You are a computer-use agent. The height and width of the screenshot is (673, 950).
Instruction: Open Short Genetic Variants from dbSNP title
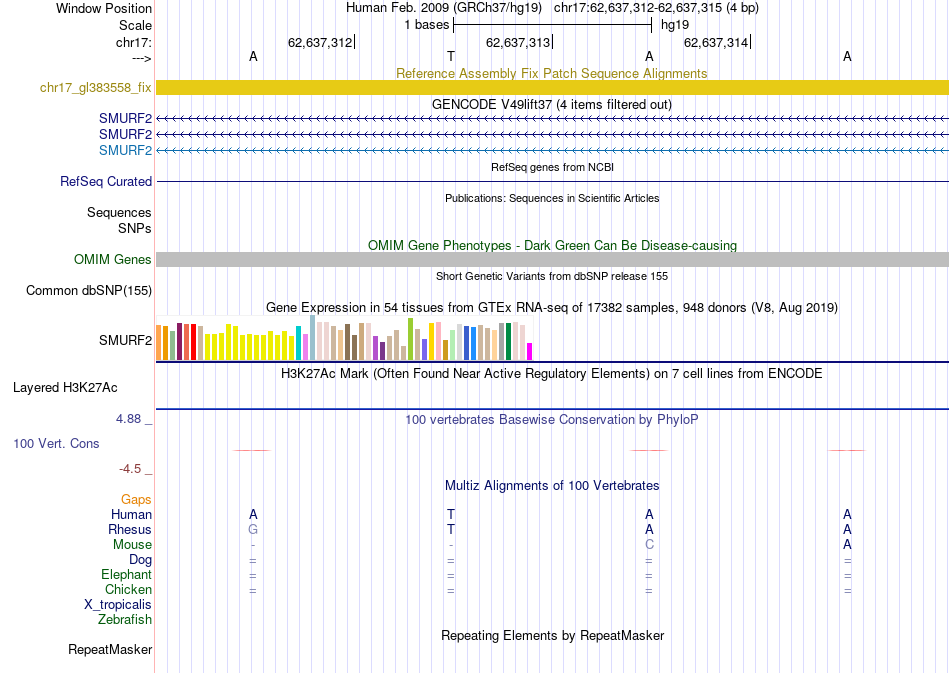click(552, 276)
